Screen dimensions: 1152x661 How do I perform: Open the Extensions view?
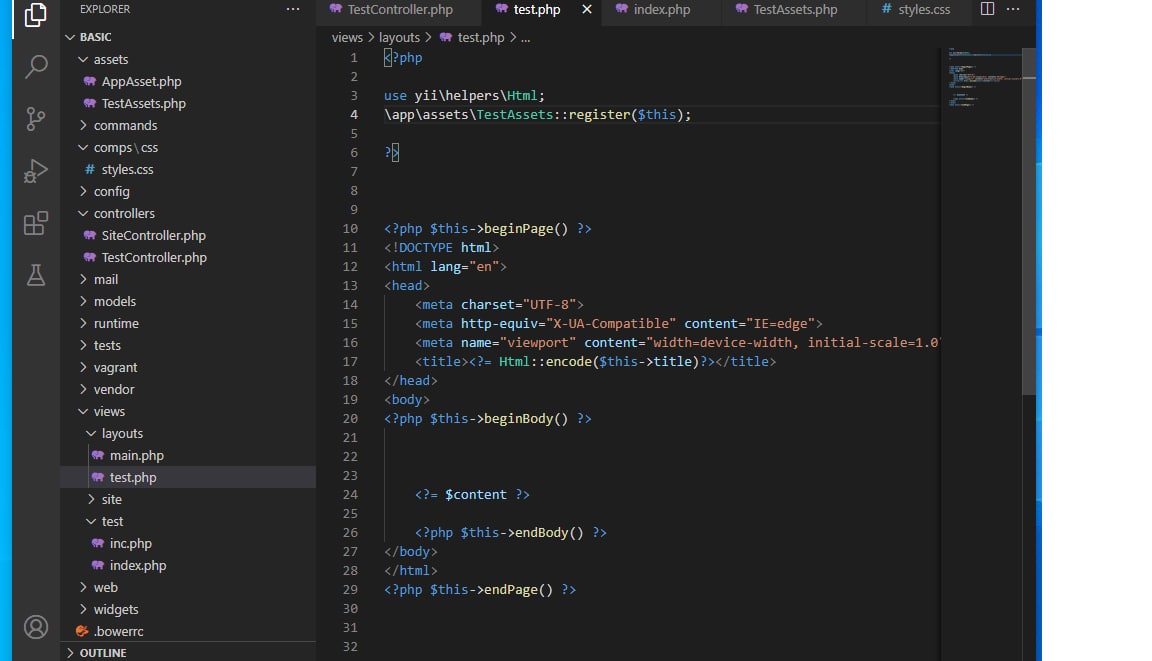(35, 223)
